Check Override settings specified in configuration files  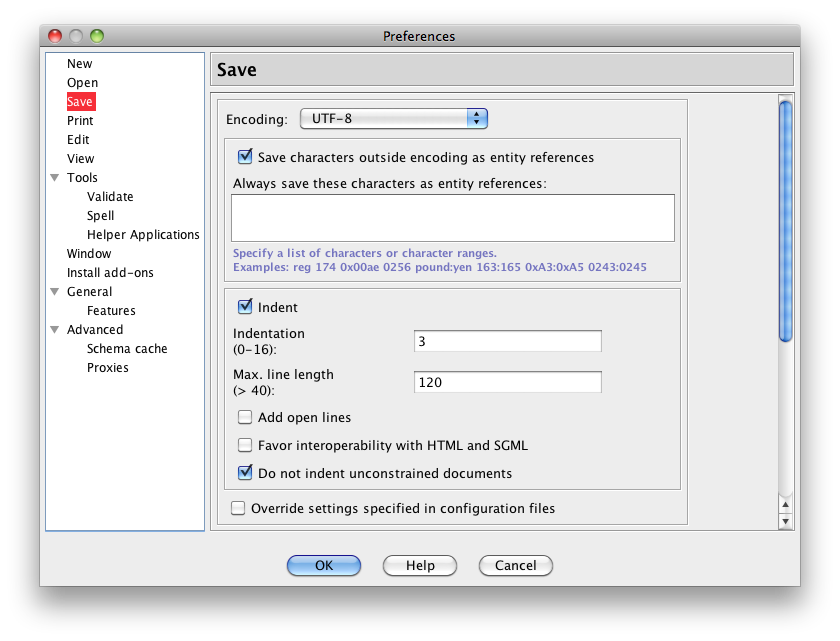click(238, 508)
